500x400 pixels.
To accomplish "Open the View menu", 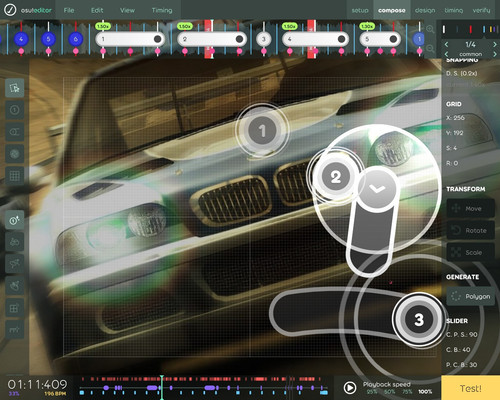I will (x=127, y=10).
